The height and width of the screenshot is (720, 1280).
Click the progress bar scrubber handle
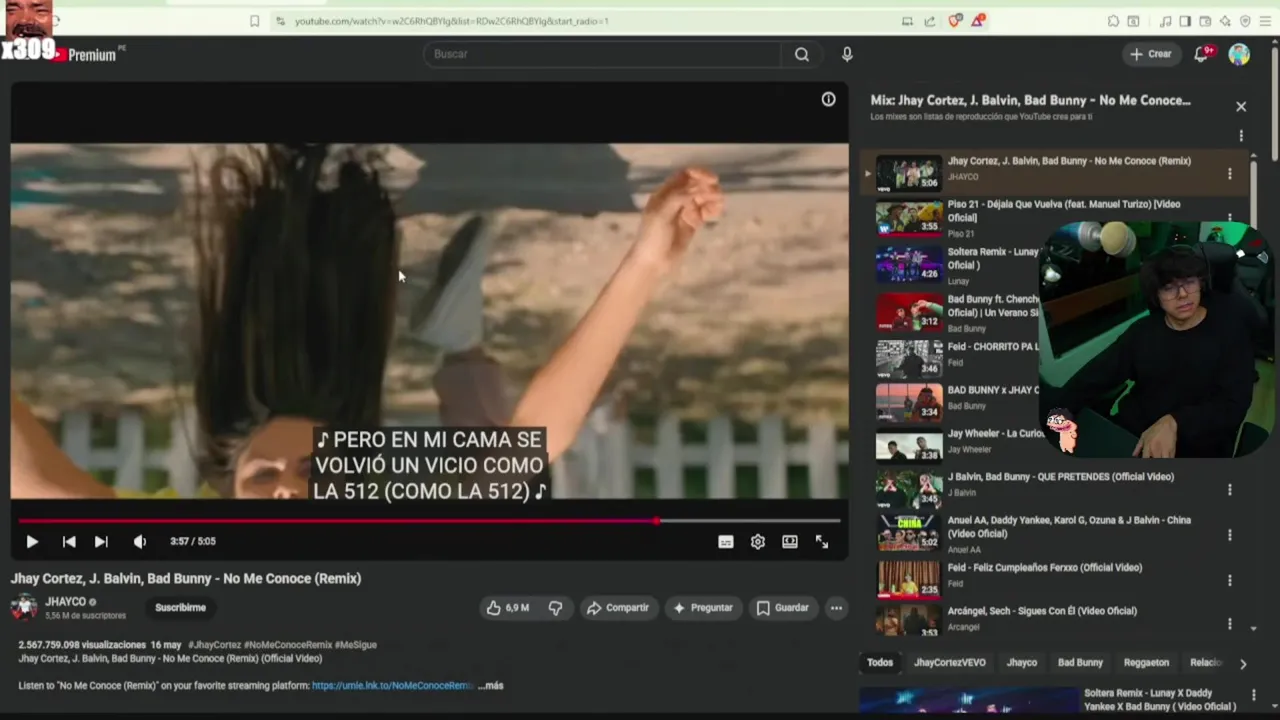pyautogui.click(x=657, y=521)
